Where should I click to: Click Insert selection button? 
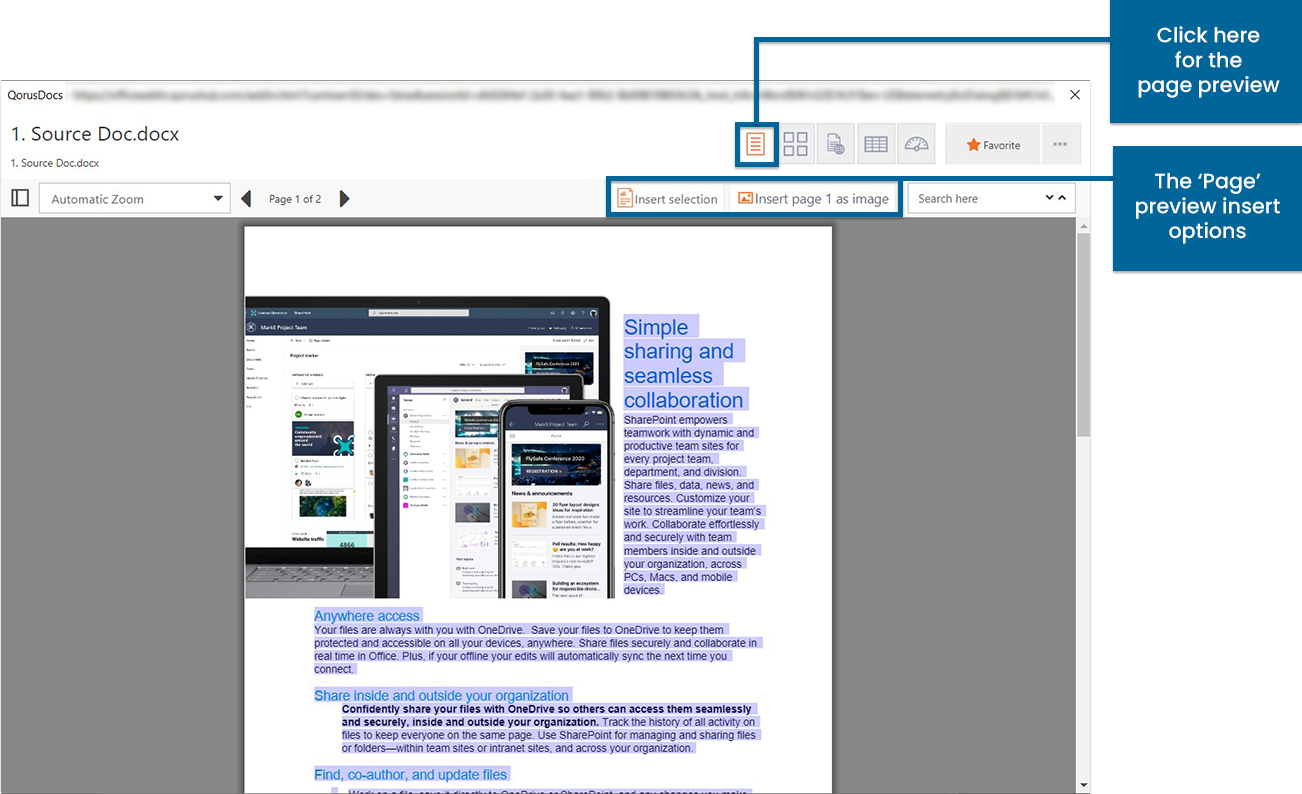tap(667, 199)
